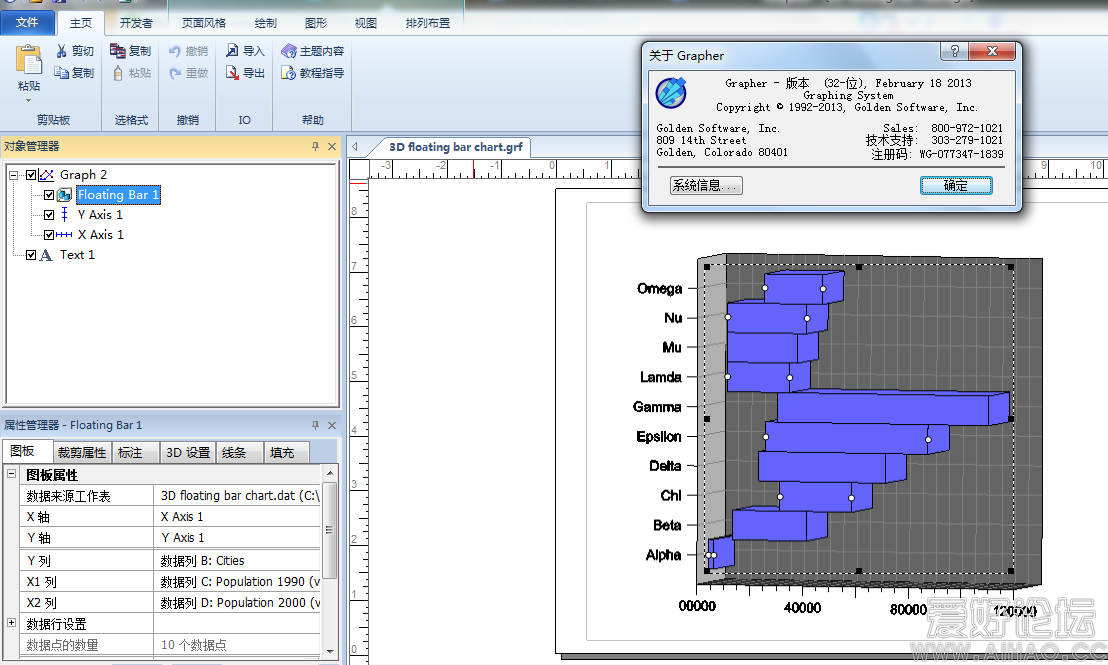Click the X2 列 value Population 2000
The width and height of the screenshot is (1108, 665).
pos(237,603)
